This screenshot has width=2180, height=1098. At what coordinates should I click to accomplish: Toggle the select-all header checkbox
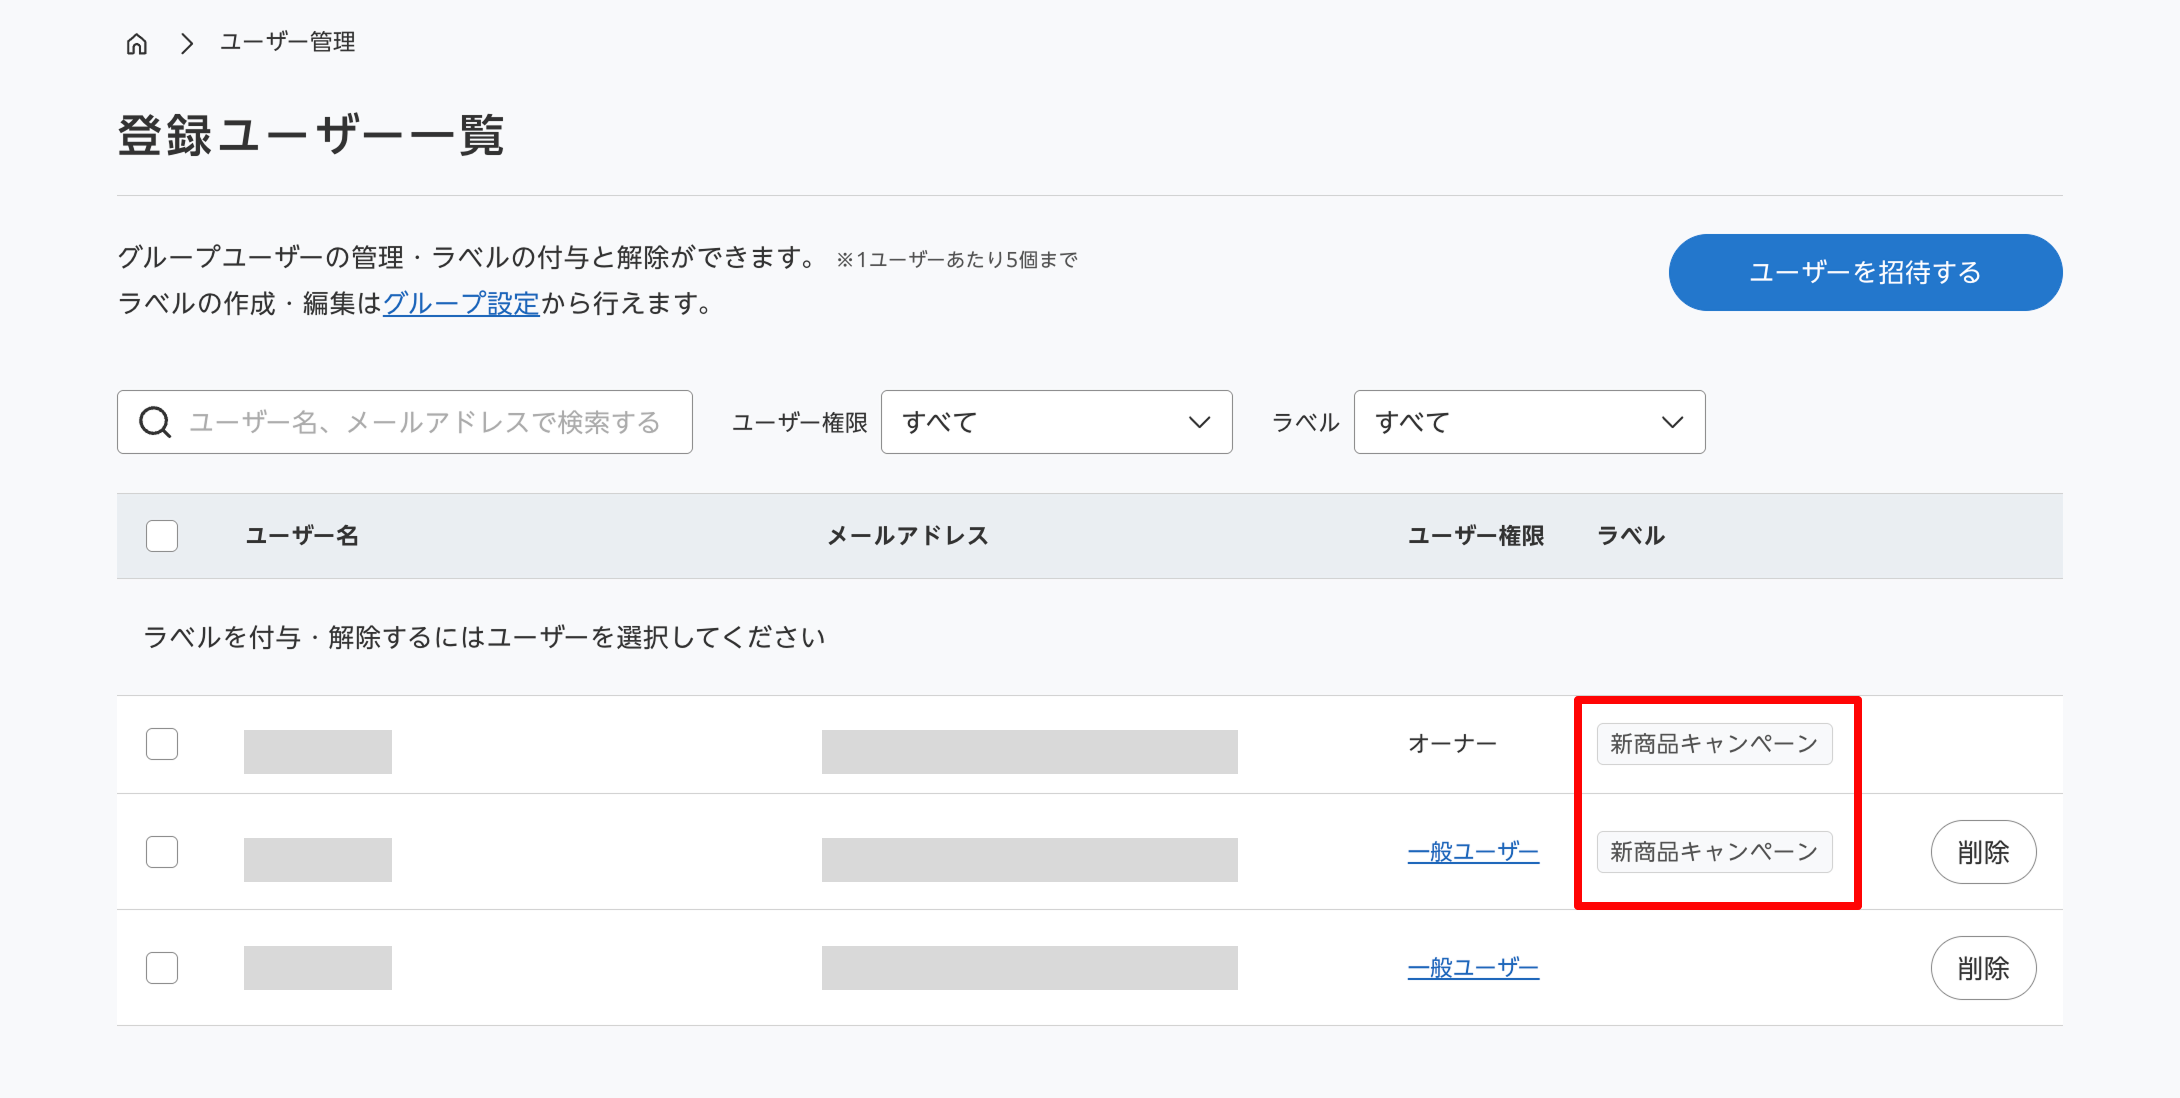162,536
